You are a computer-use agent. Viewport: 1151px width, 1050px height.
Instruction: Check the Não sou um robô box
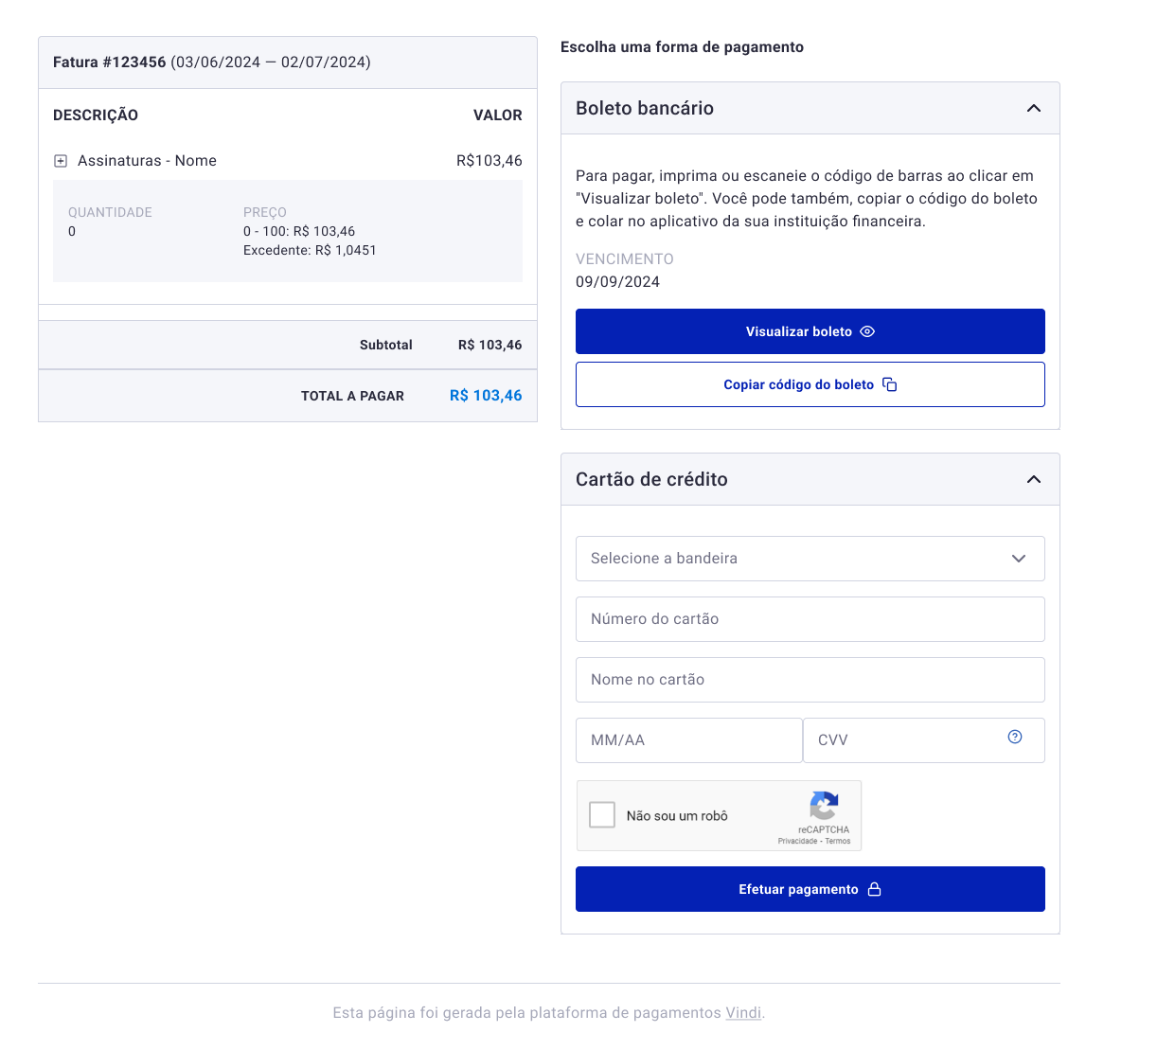tap(602, 815)
